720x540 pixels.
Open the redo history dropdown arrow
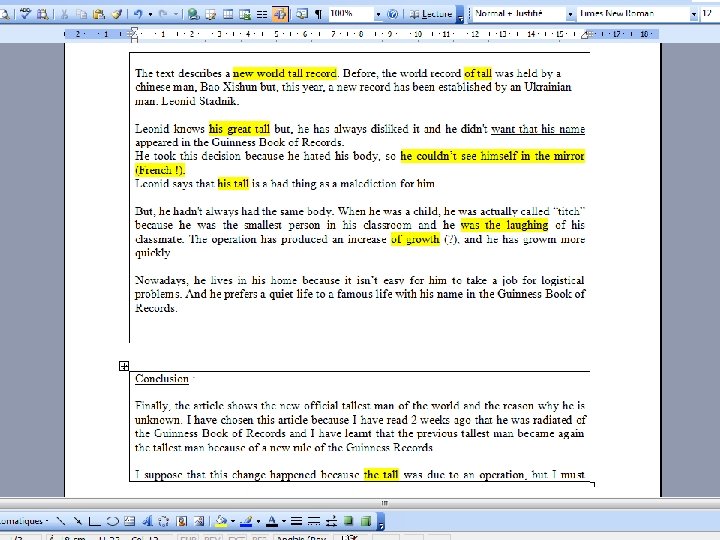point(175,14)
